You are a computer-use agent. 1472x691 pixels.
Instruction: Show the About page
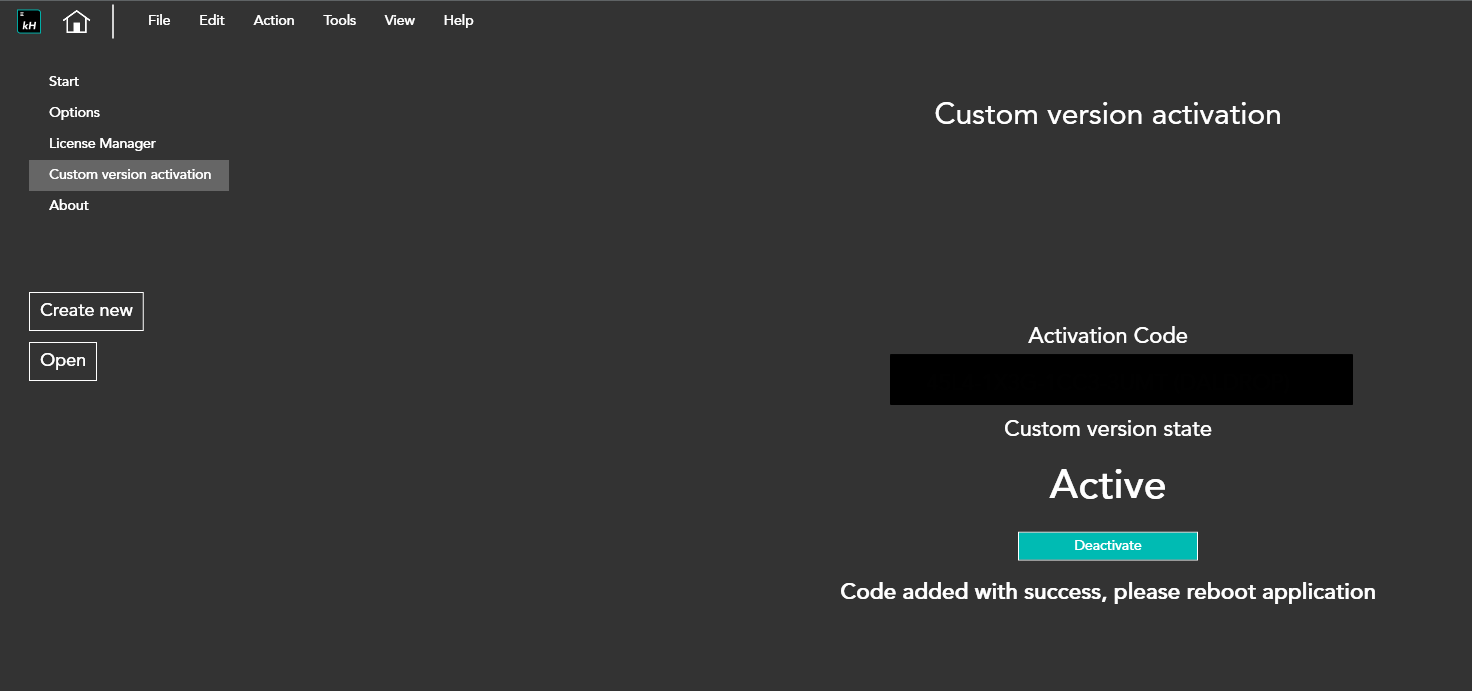[x=69, y=205]
